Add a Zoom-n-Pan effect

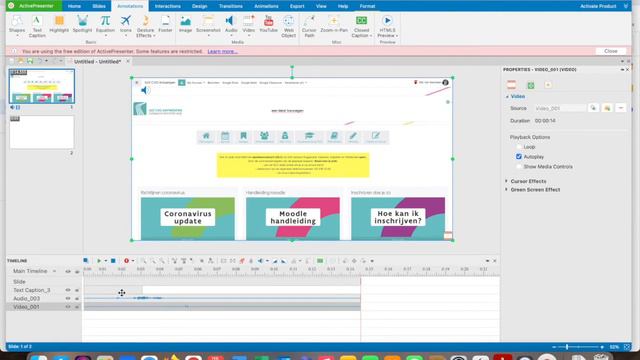click(x=334, y=24)
